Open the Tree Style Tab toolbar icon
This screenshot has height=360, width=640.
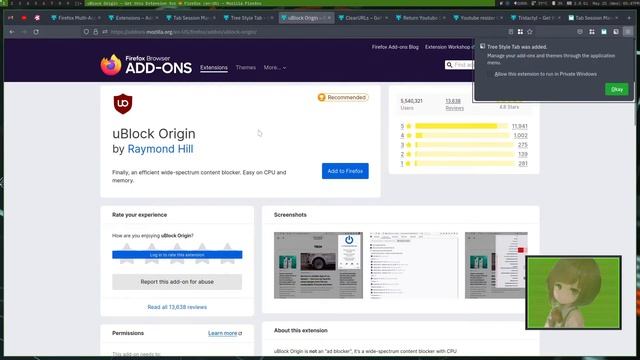click(616, 32)
